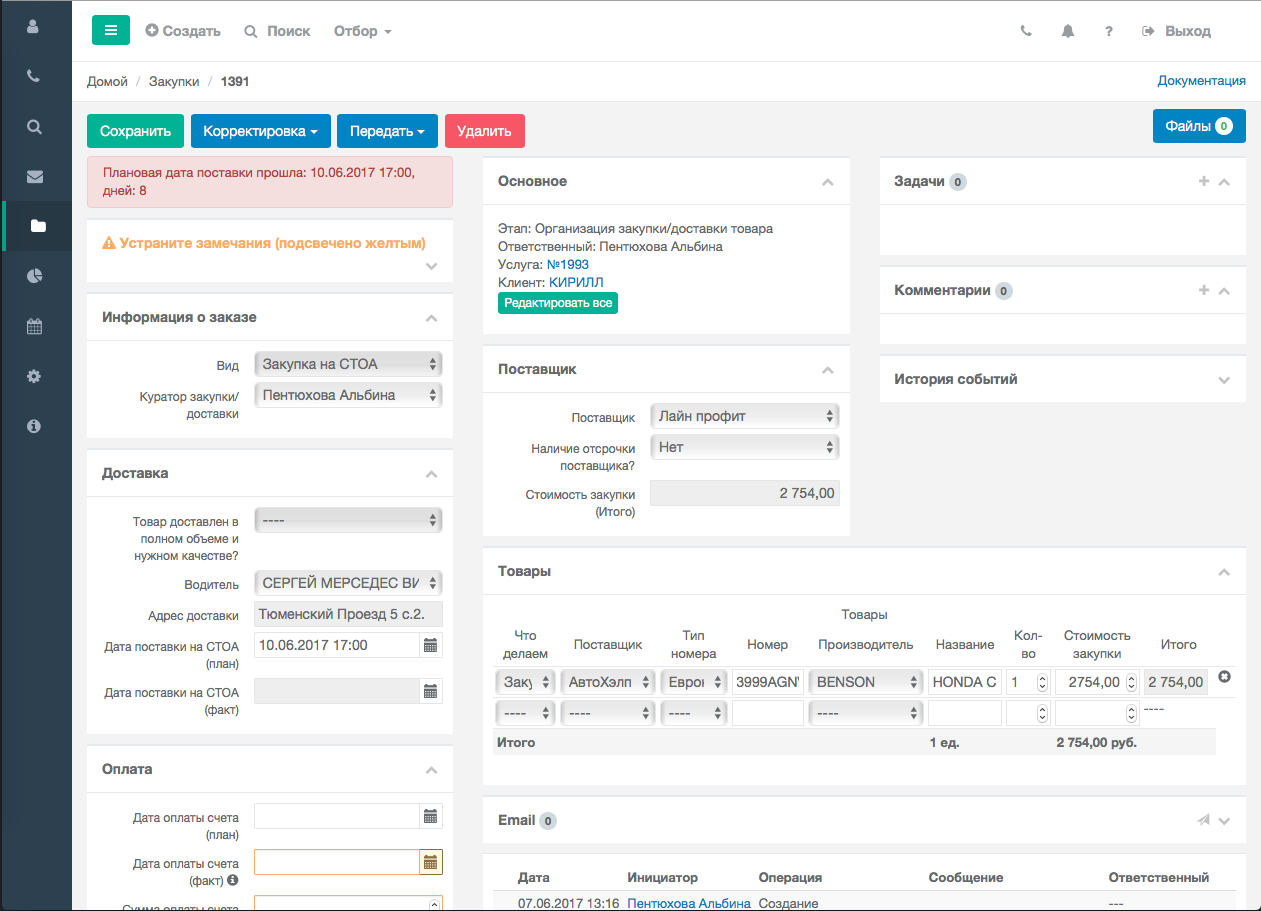Open BENSON manufacturer dropdown in goods row

coord(866,682)
